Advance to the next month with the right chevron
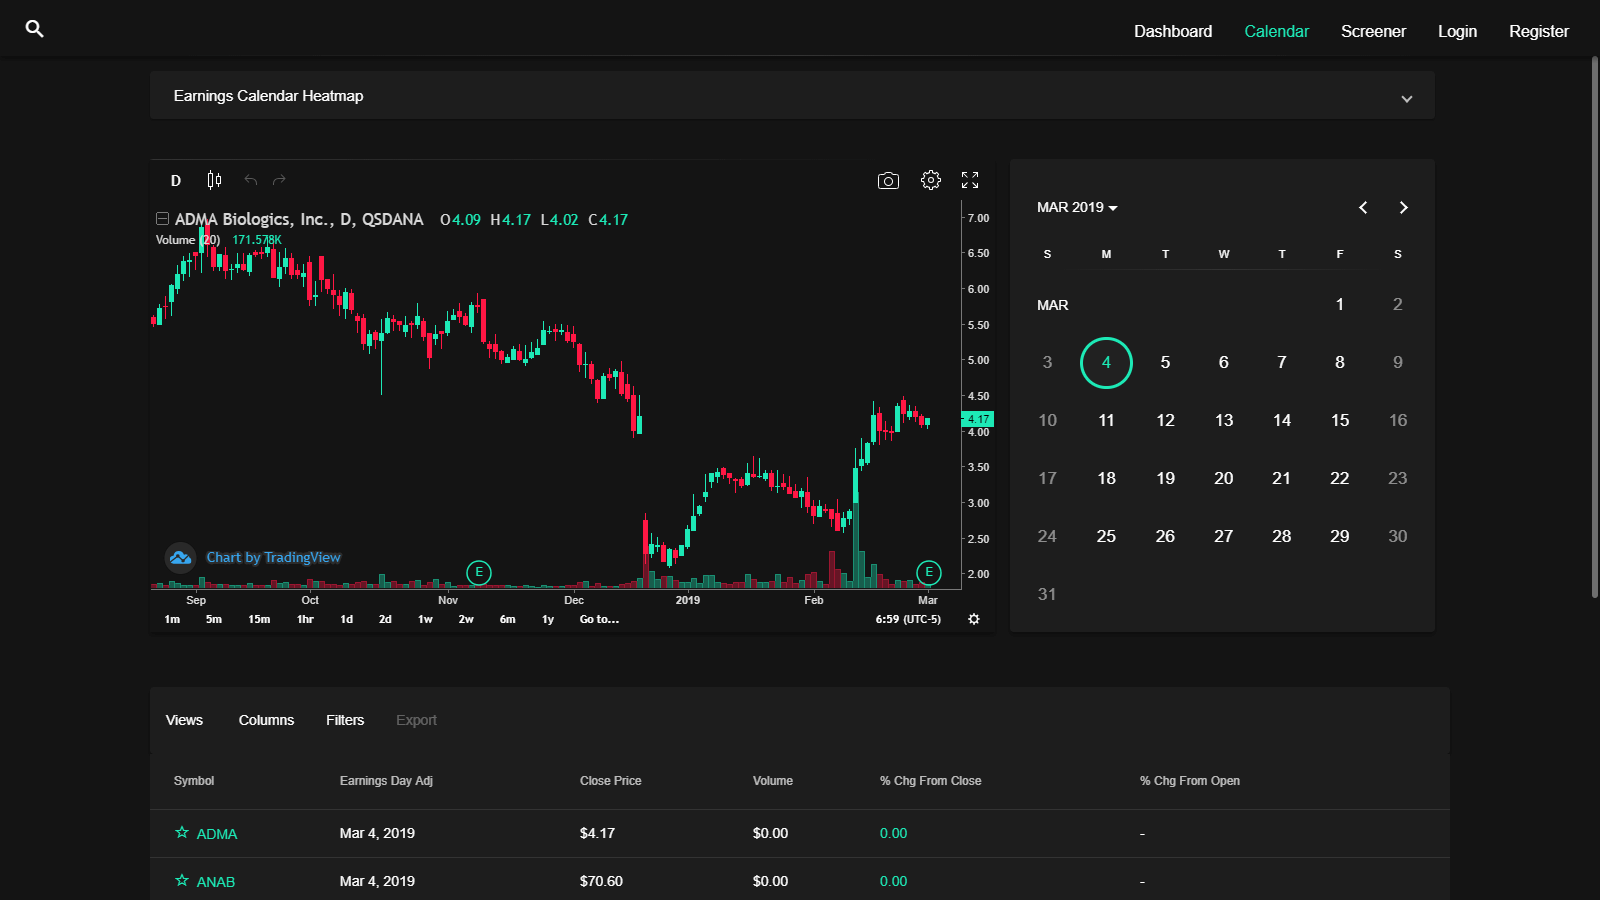This screenshot has height=900, width=1600. pyautogui.click(x=1403, y=207)
